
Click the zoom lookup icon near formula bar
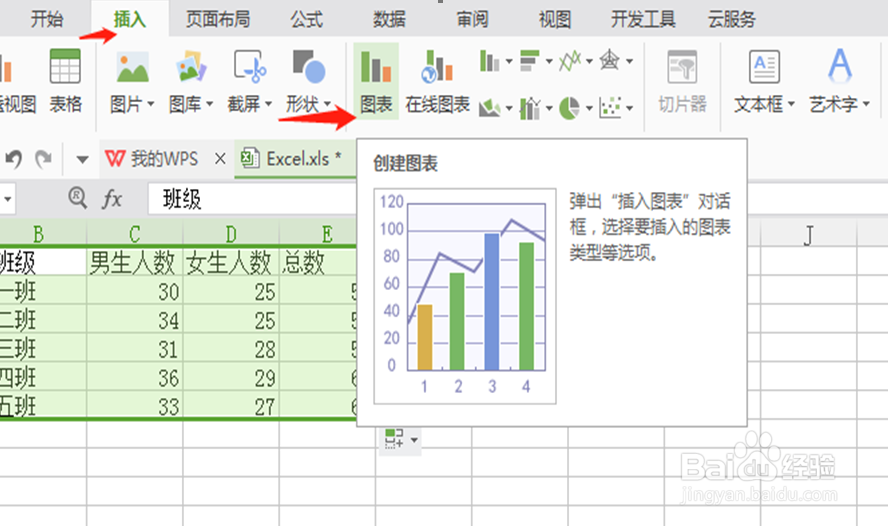click(78, 198)
